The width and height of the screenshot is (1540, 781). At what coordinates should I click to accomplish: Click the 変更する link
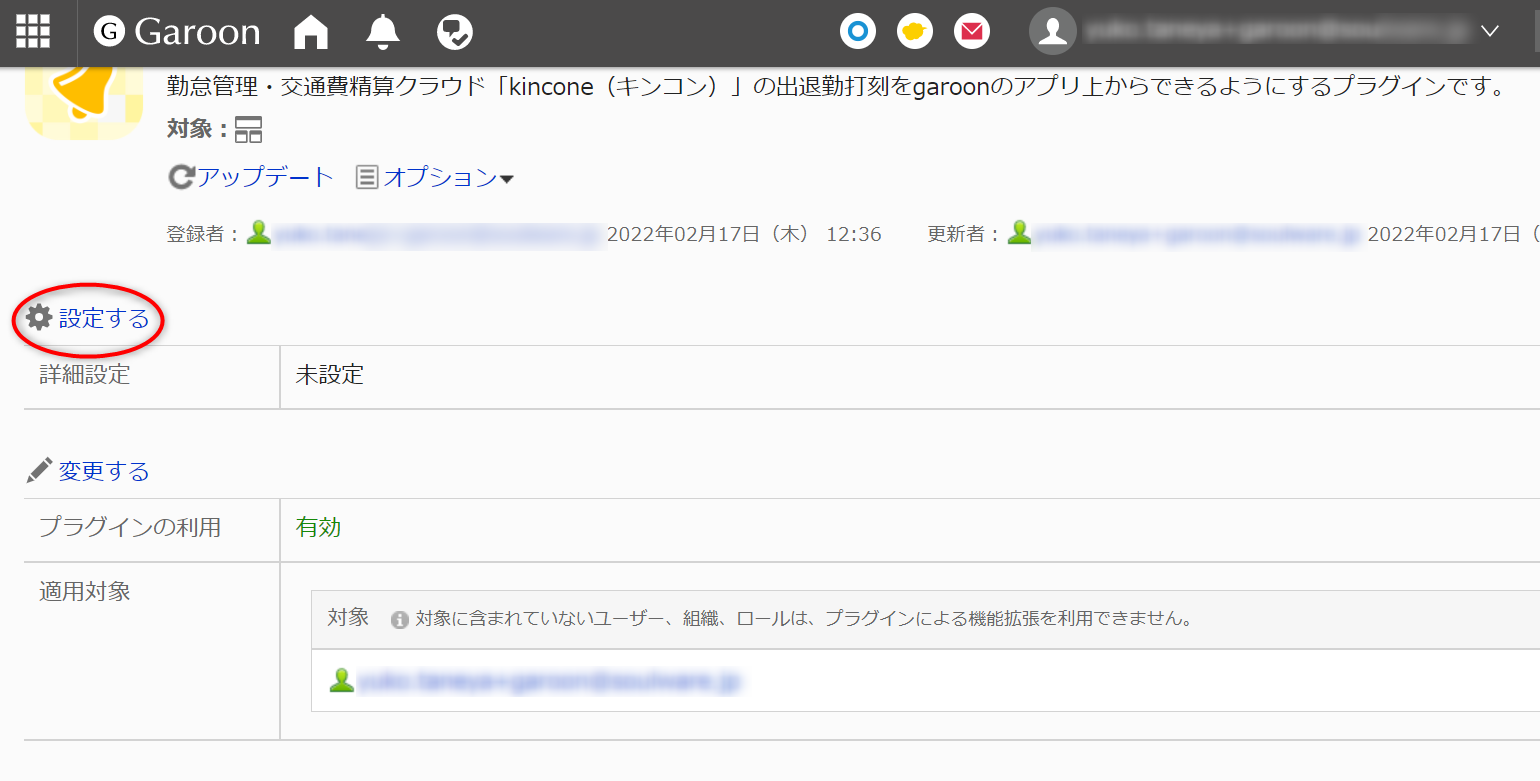pos(104,471)
